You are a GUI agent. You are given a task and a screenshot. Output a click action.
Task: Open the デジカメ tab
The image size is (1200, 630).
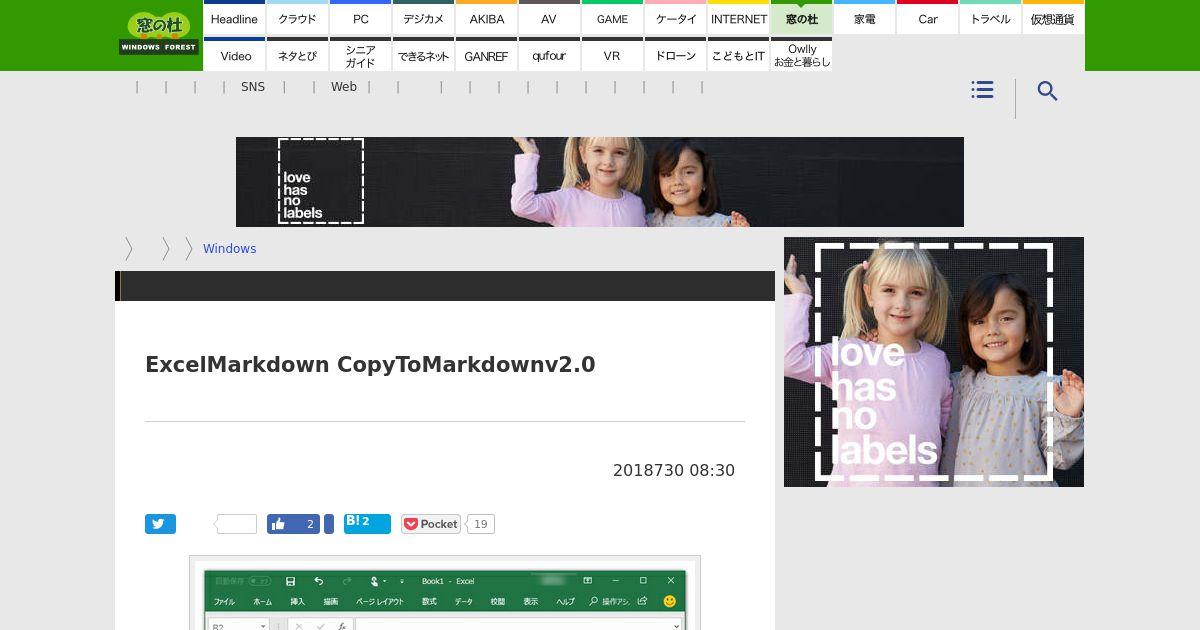coord(423,18)
